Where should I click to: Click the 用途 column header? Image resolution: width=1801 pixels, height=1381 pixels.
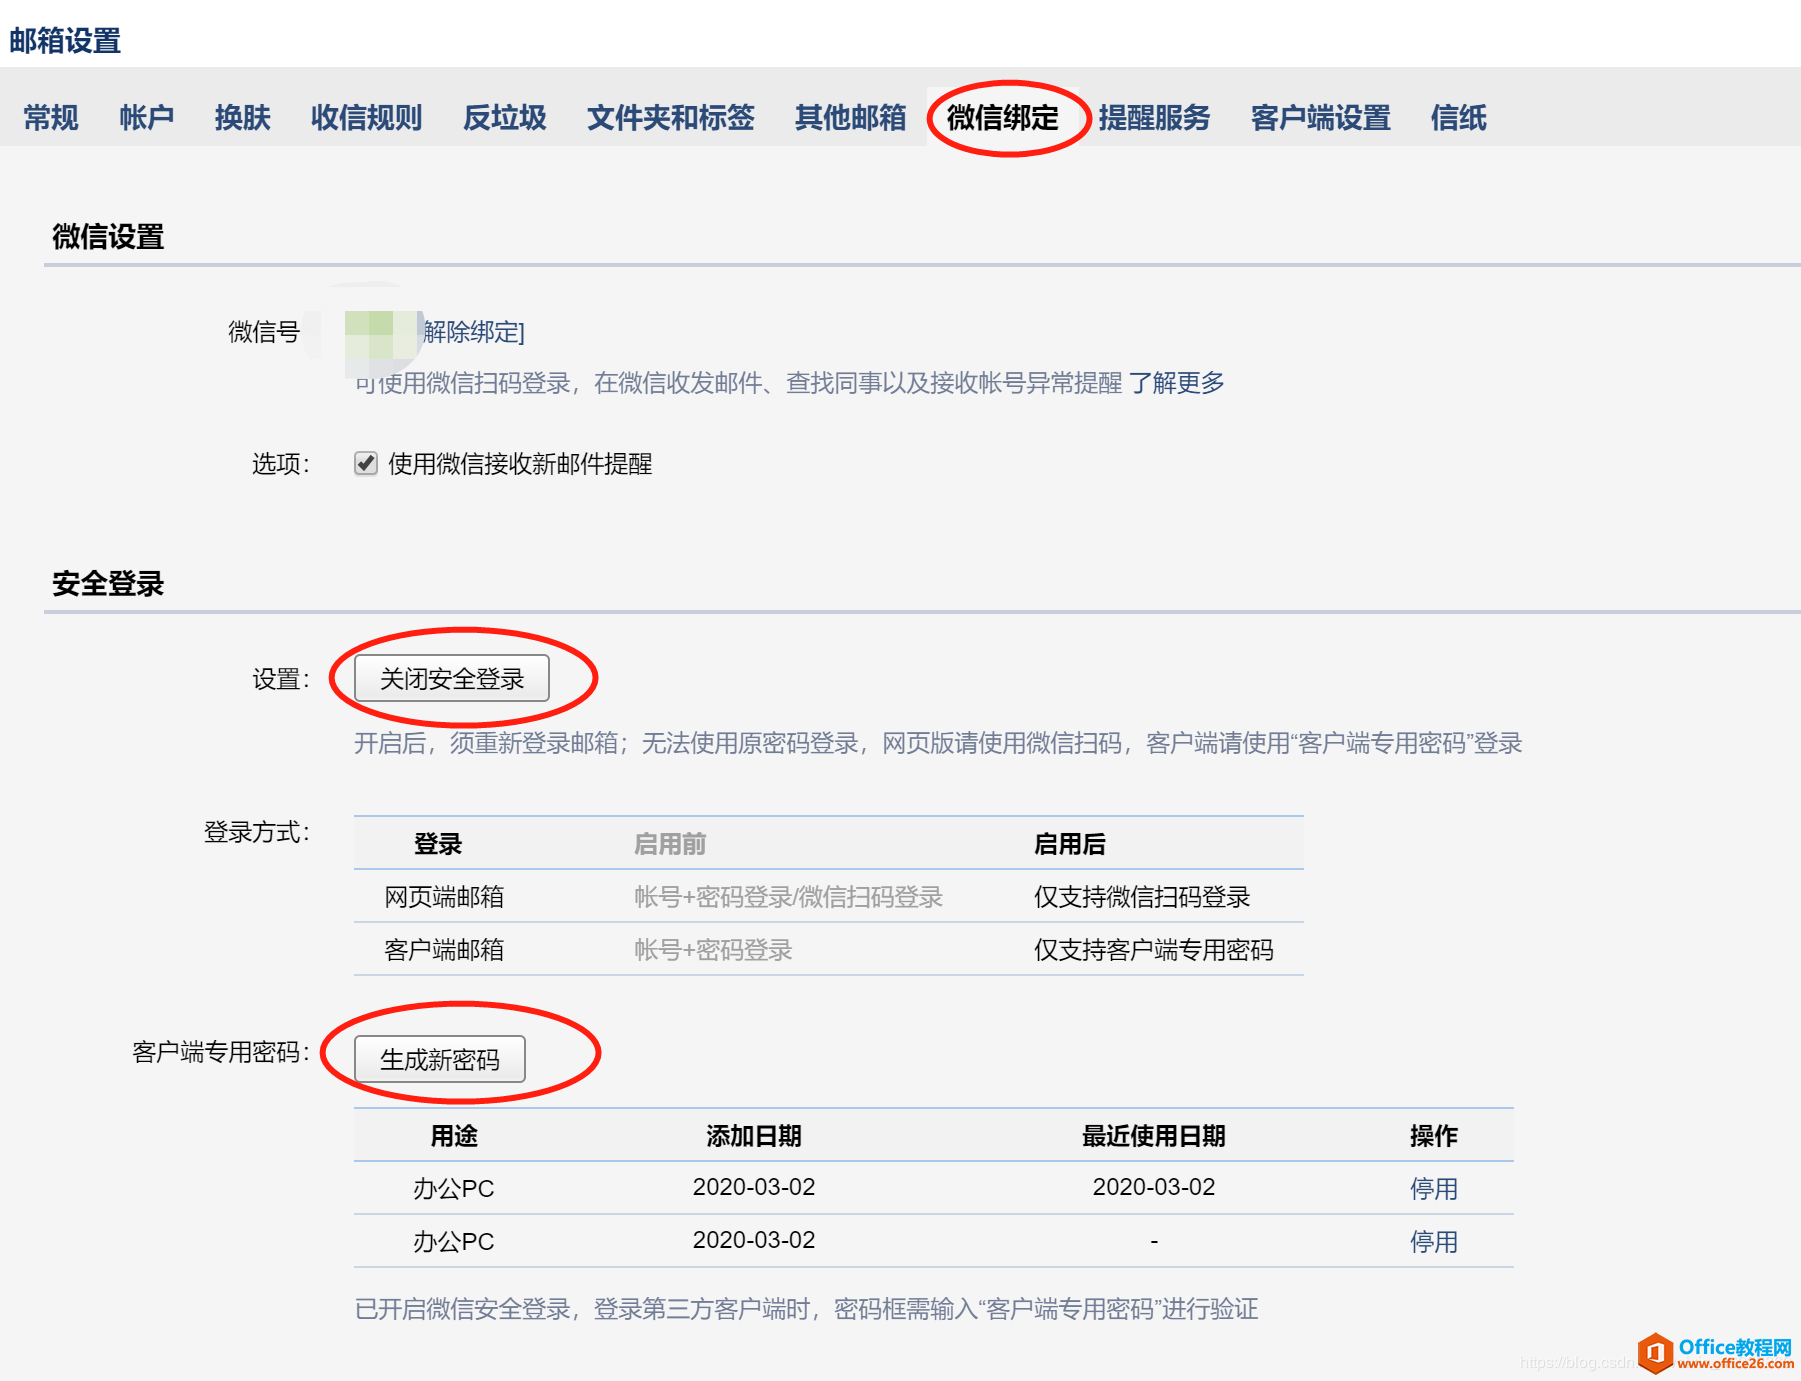(x=454, y=1136)
